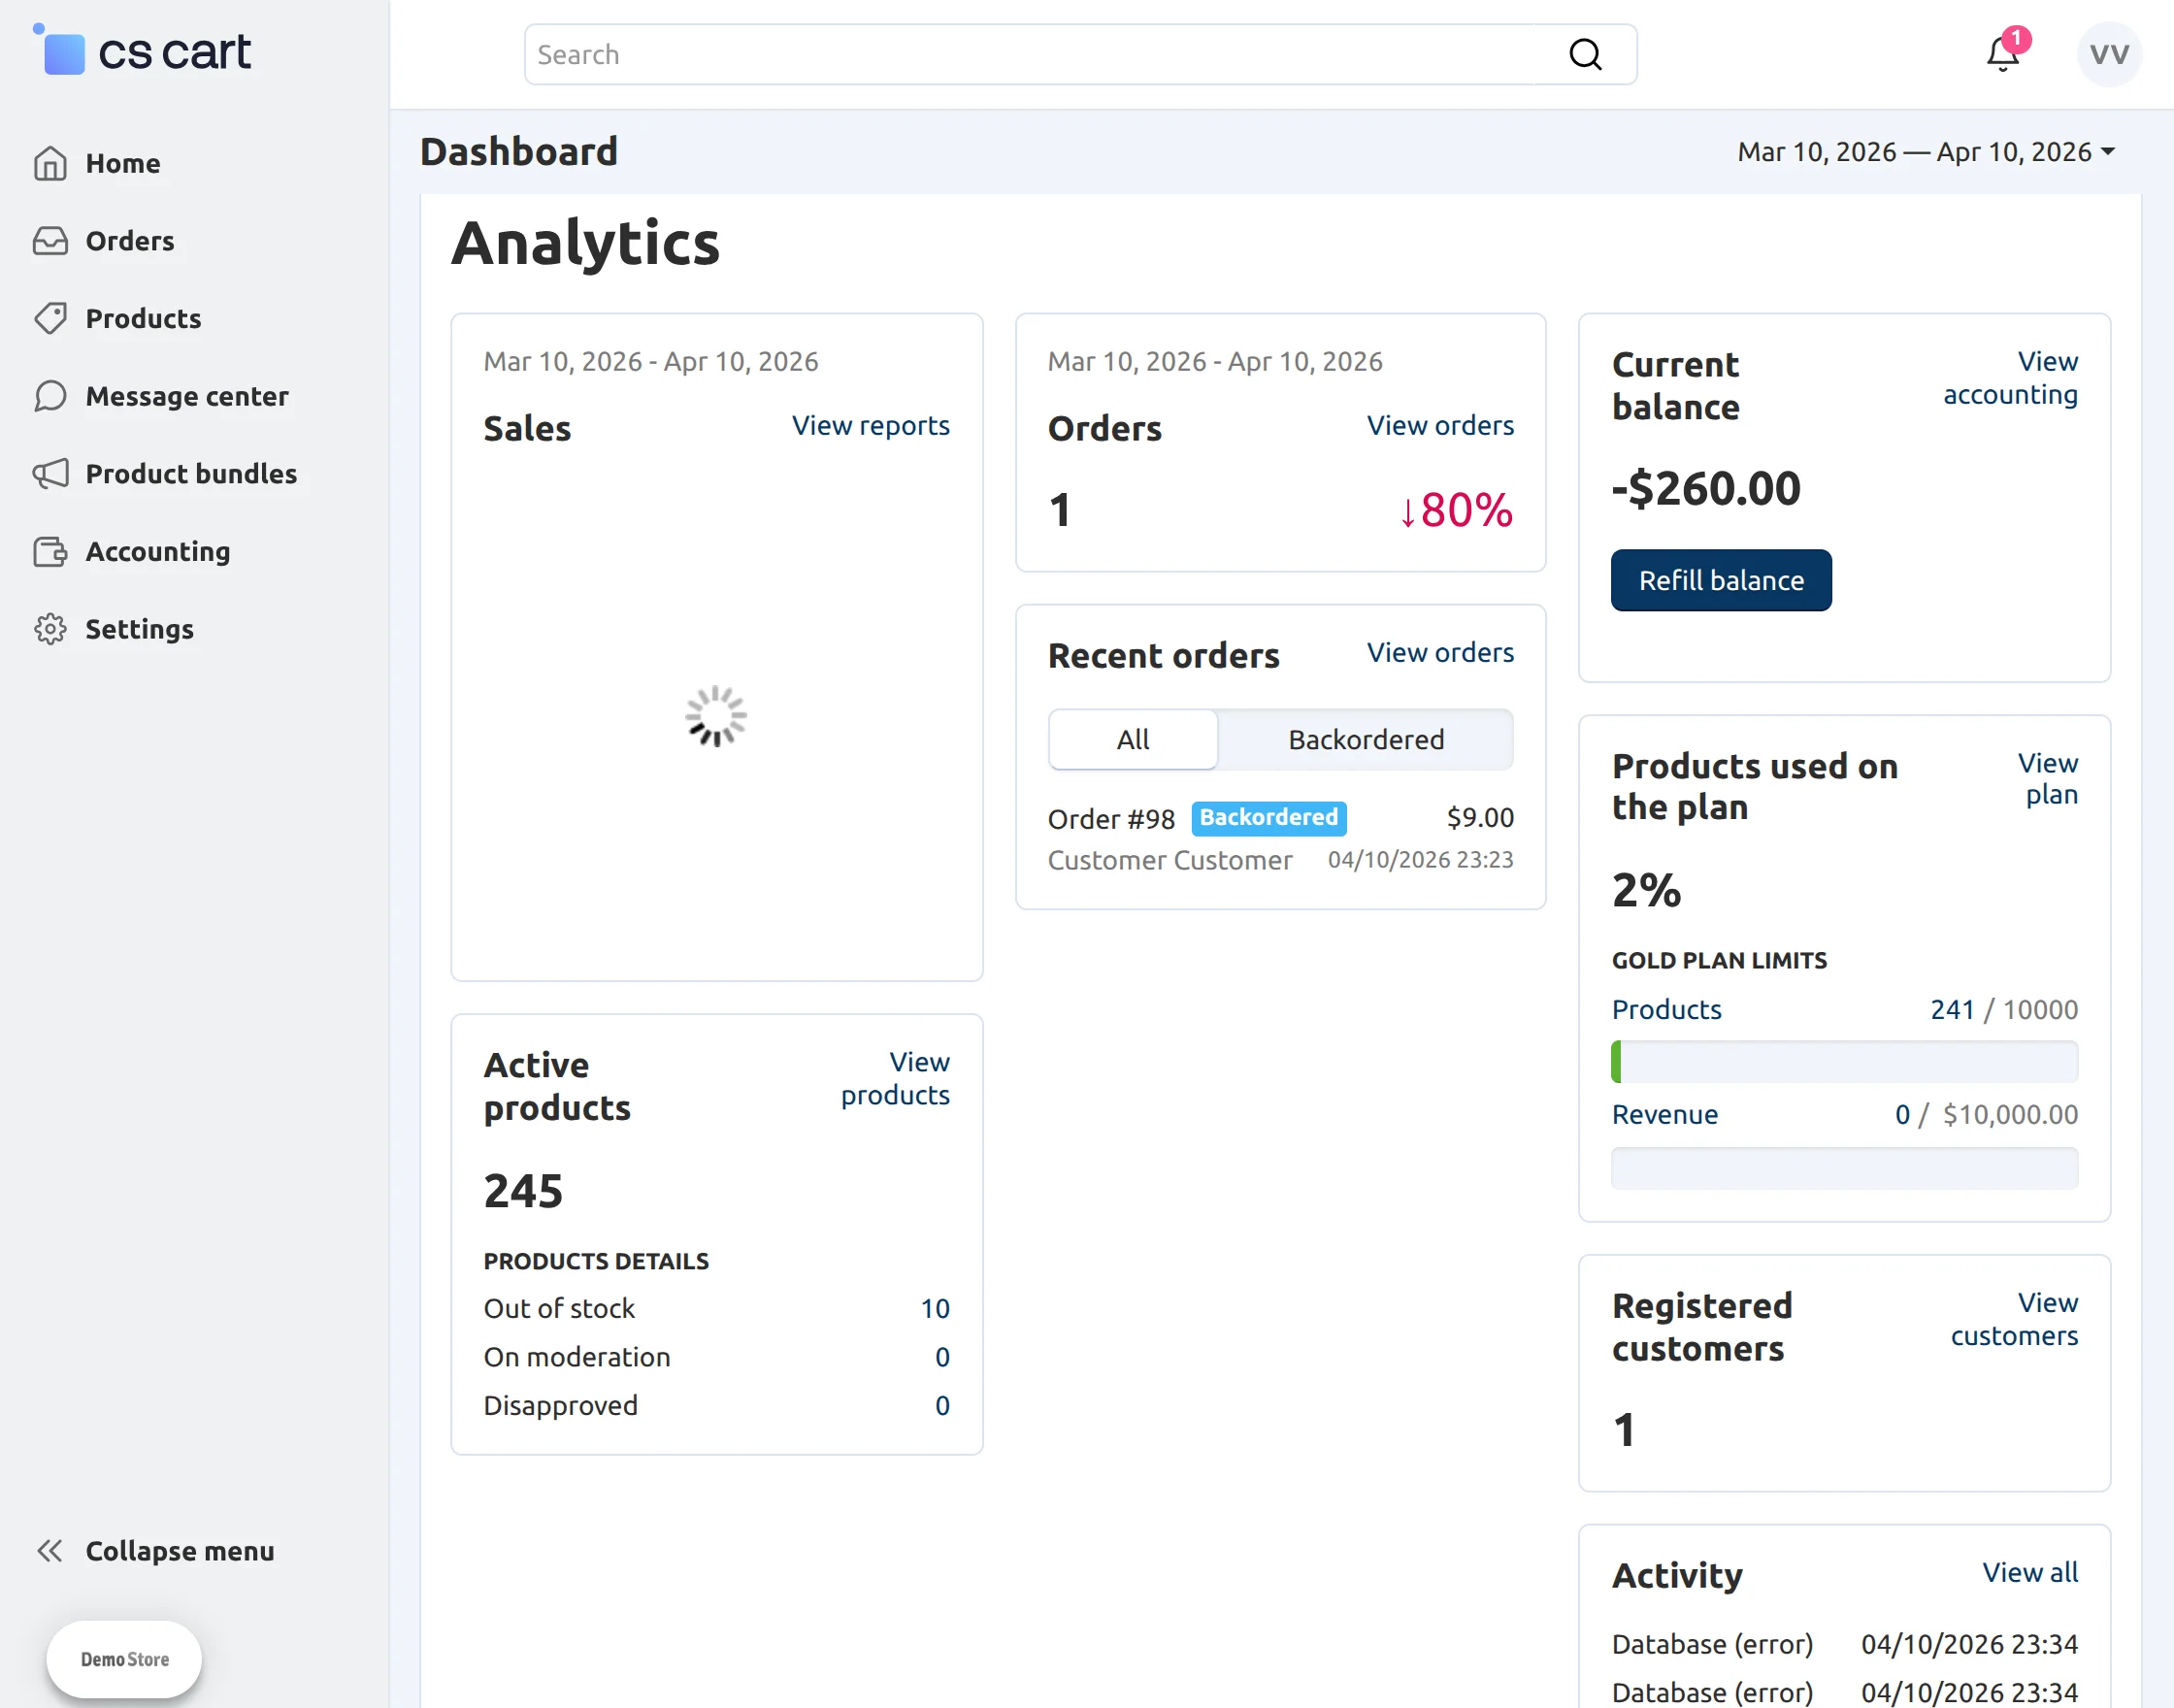Screen dimensions: 2174x1708
Task: Collapse the sidebar menu
Action: 155,1551
